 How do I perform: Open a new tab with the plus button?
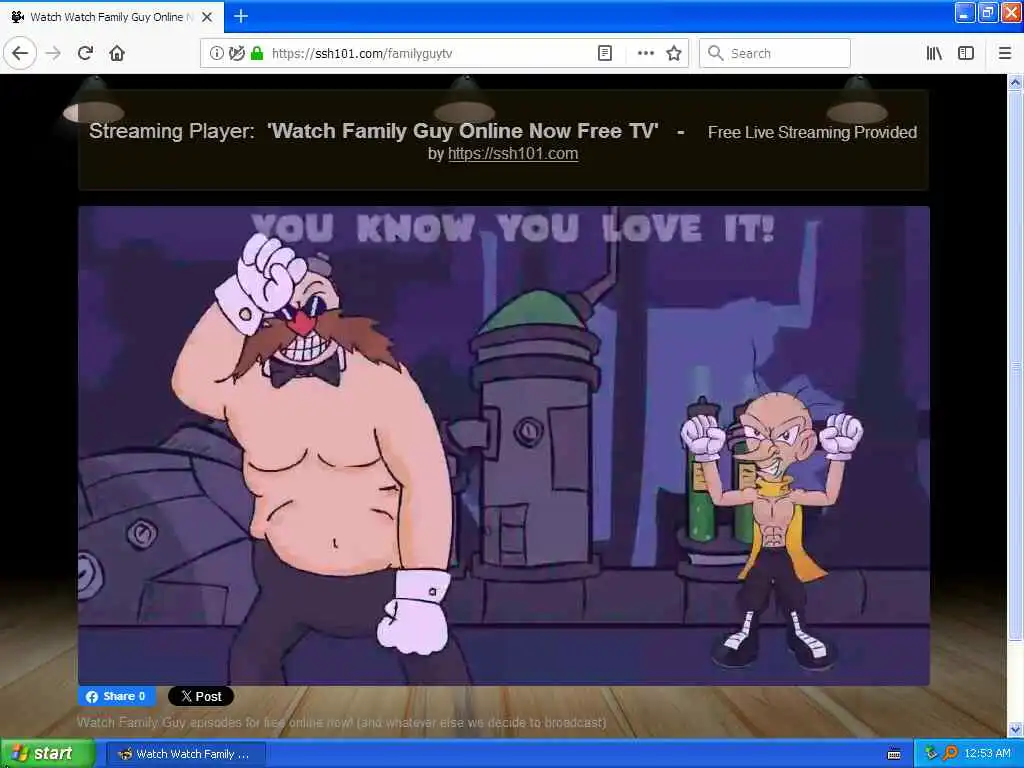[241, 16]
